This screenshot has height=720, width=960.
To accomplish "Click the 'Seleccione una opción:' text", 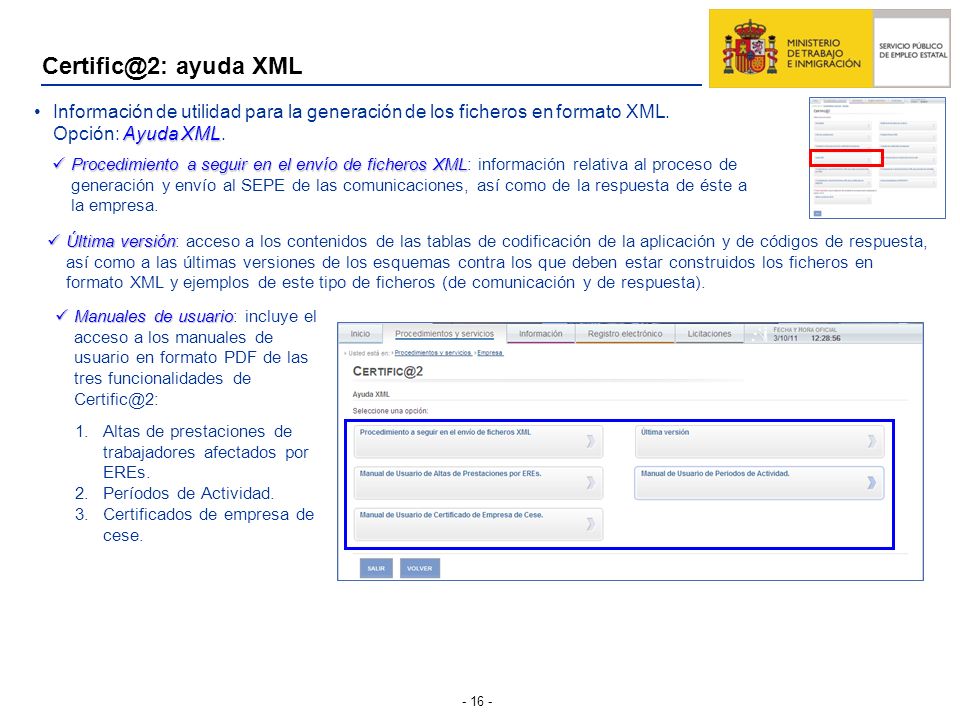I will click(390, 411).
